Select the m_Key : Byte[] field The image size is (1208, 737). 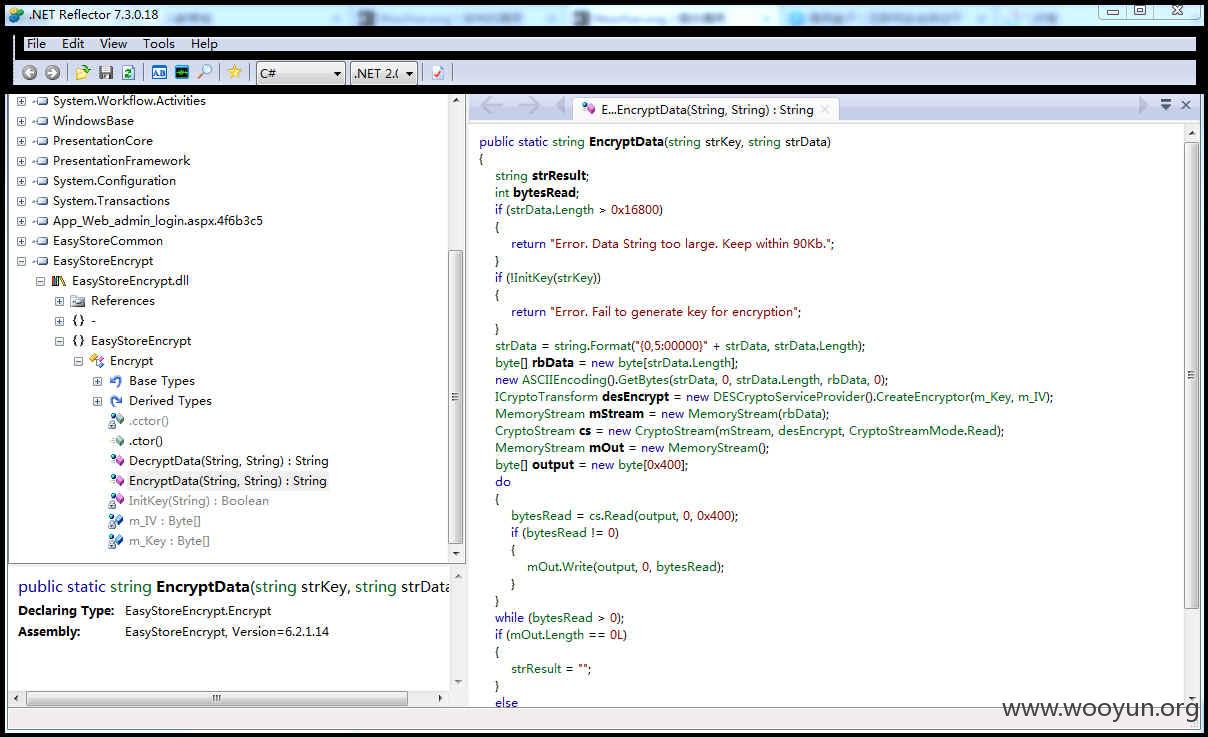[x=169, y=541]
